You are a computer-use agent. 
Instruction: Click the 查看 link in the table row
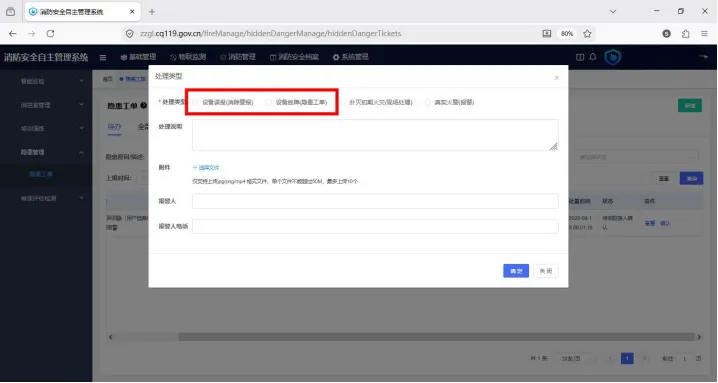point(650,224)
